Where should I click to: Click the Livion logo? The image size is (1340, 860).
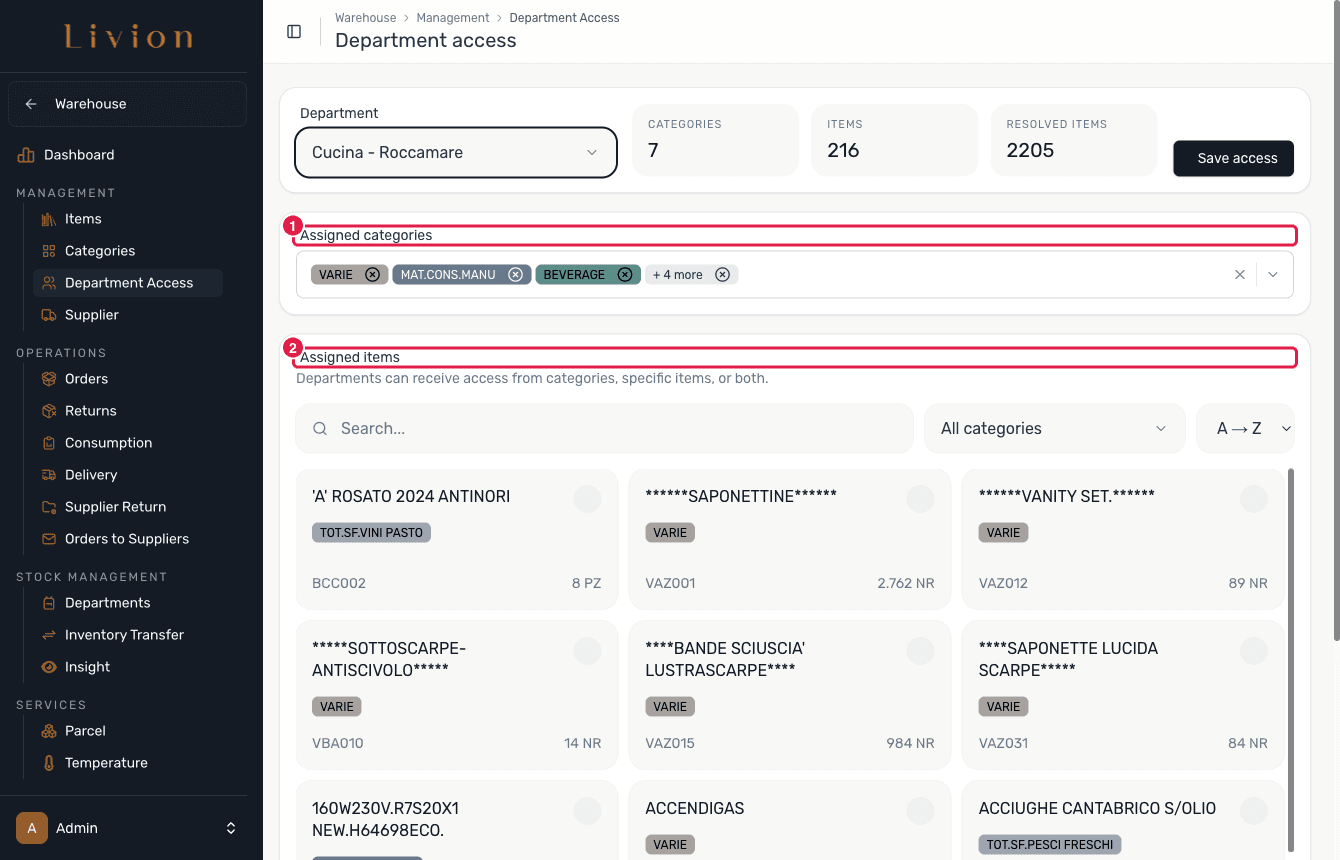(129, 38)
